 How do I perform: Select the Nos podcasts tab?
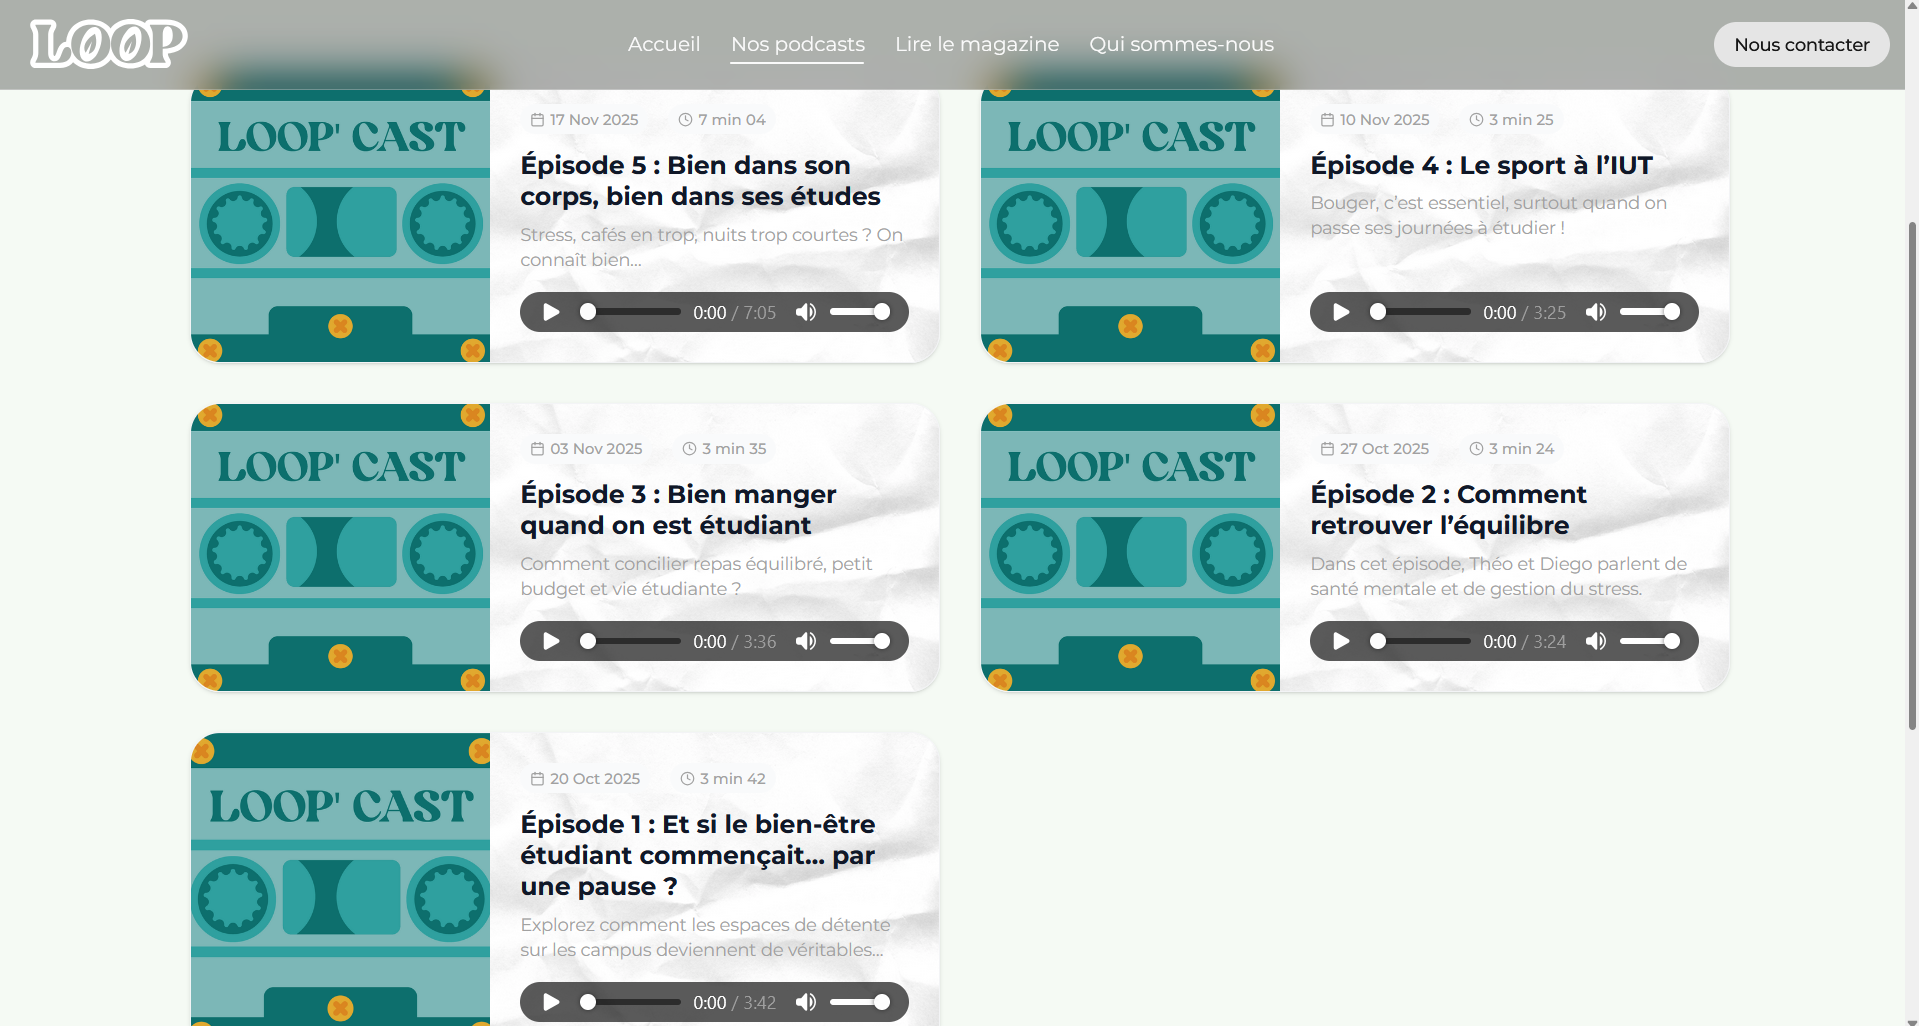(x=797, y=44)
